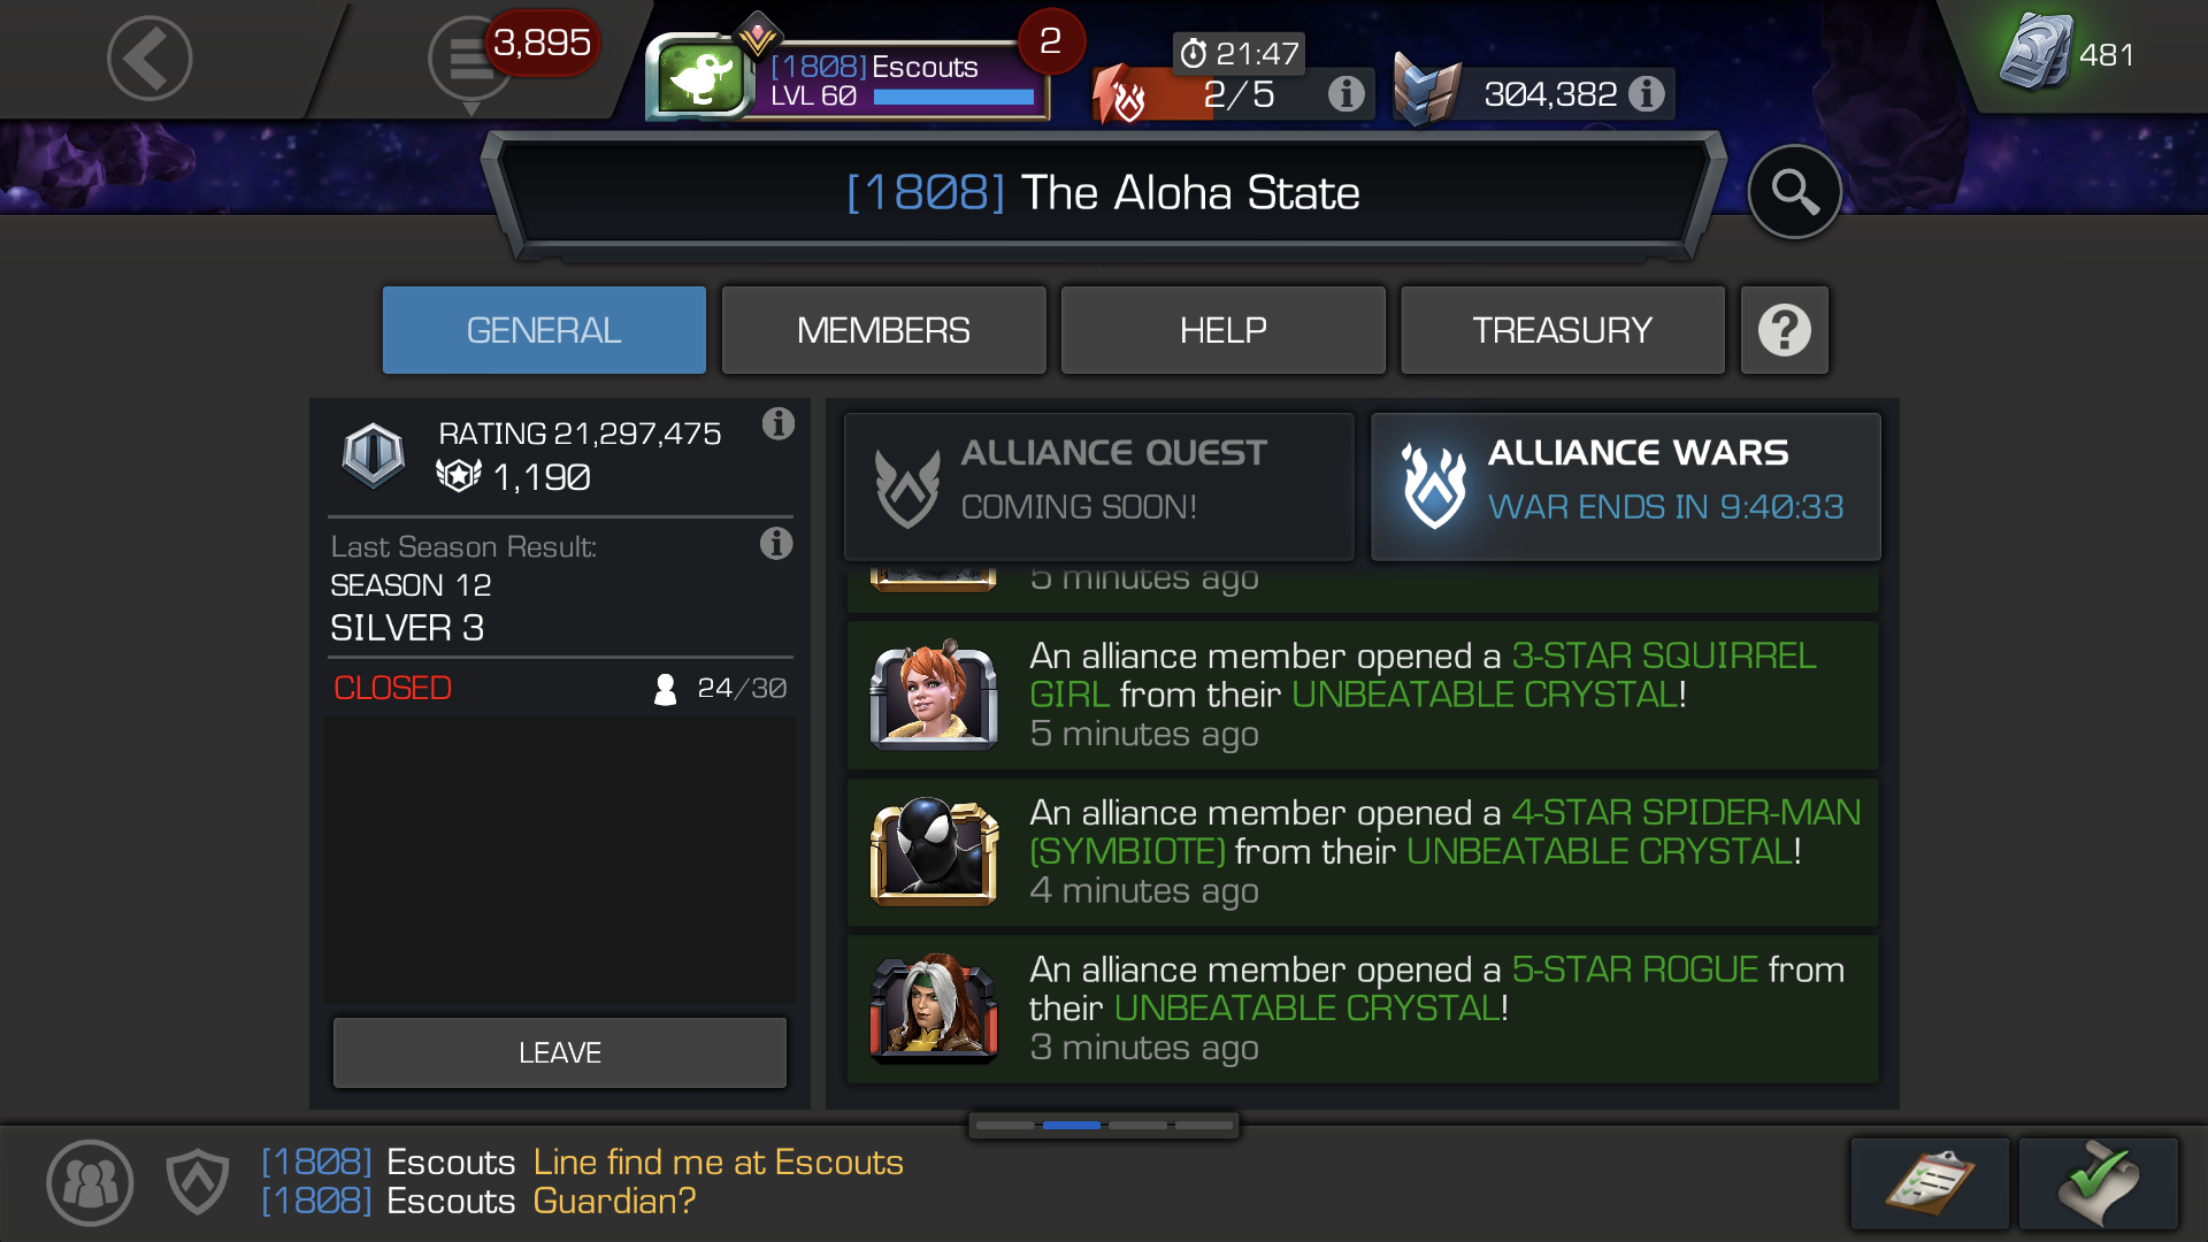
Task: Show info for Last Season Result
Action: 776,544
